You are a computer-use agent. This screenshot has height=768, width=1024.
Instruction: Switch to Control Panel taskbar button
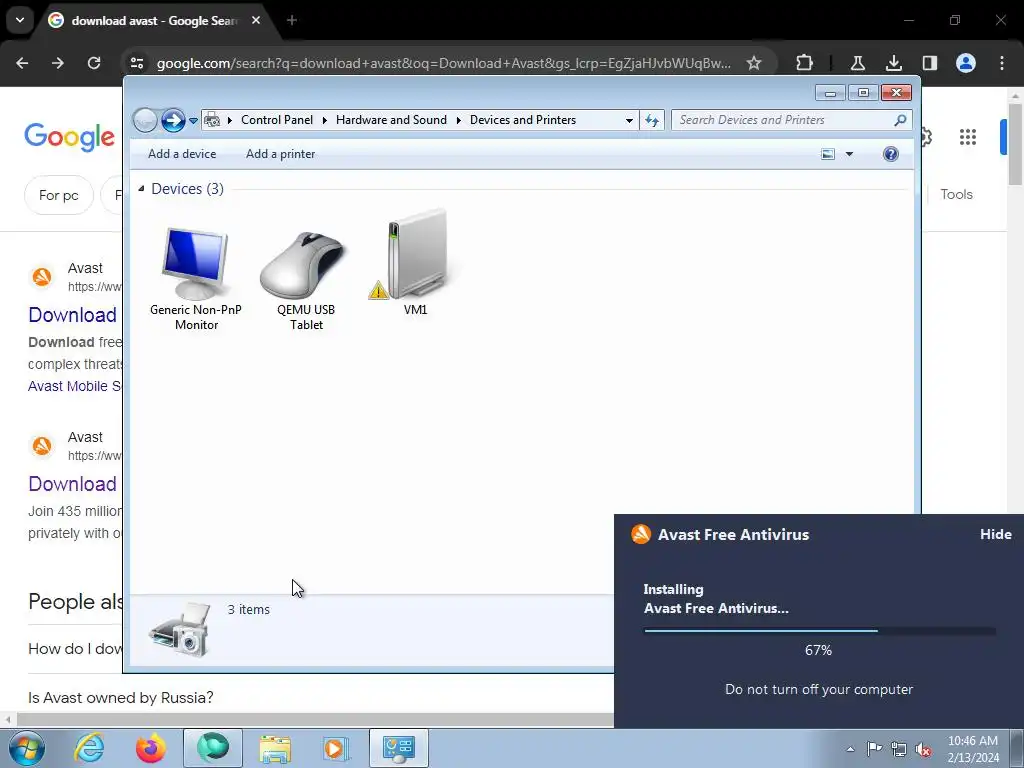(398, 748)
